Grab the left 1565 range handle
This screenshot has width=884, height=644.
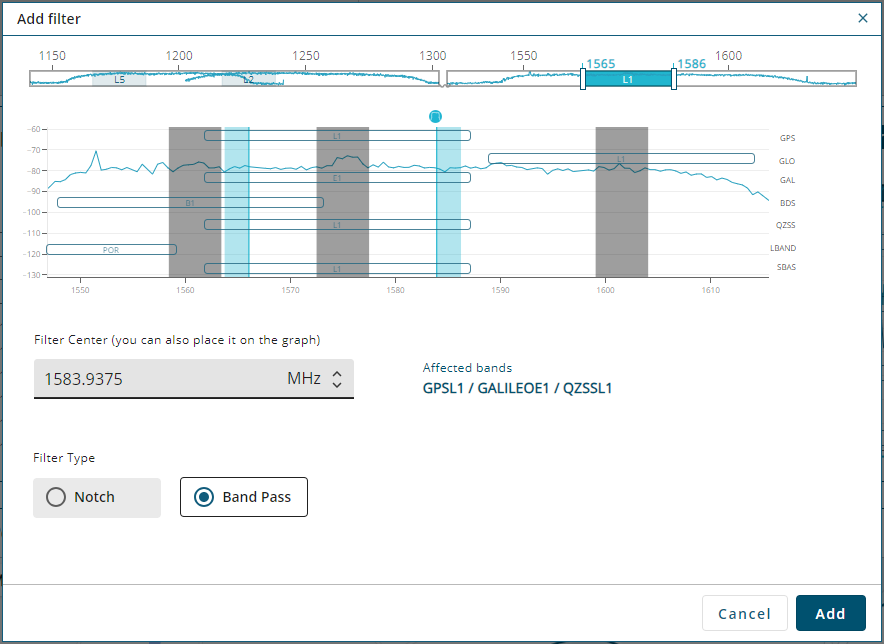click(x=583, y=79)
